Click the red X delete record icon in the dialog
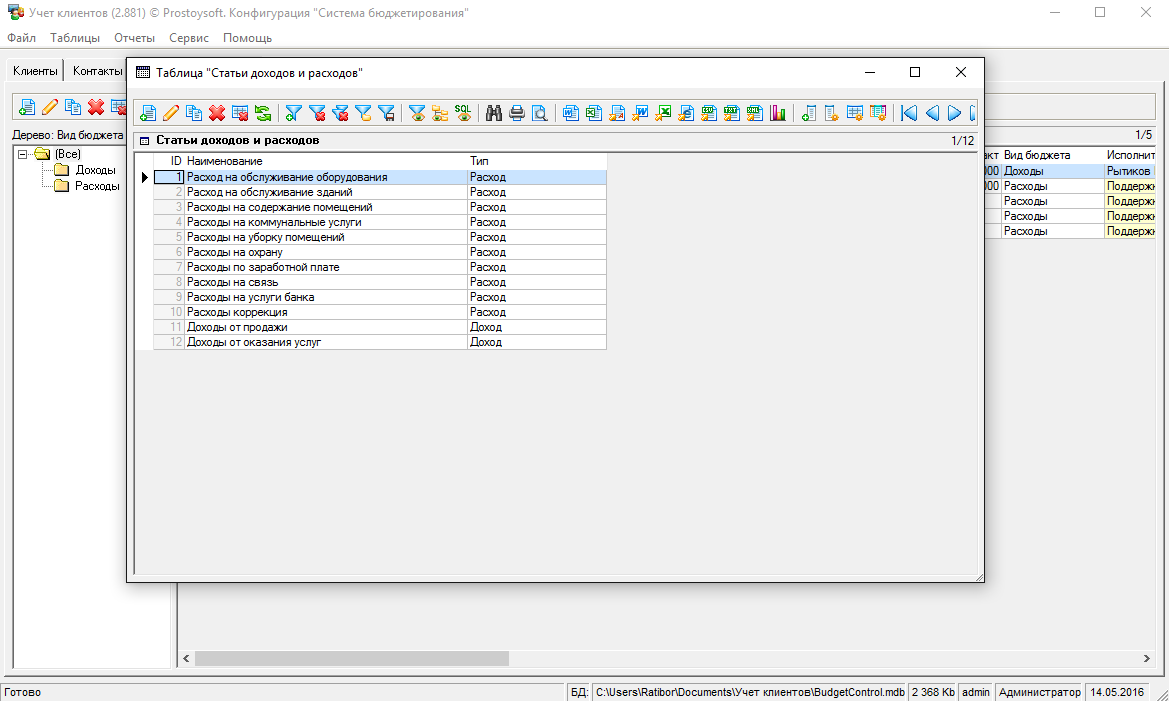 click(x=216, y=113)
